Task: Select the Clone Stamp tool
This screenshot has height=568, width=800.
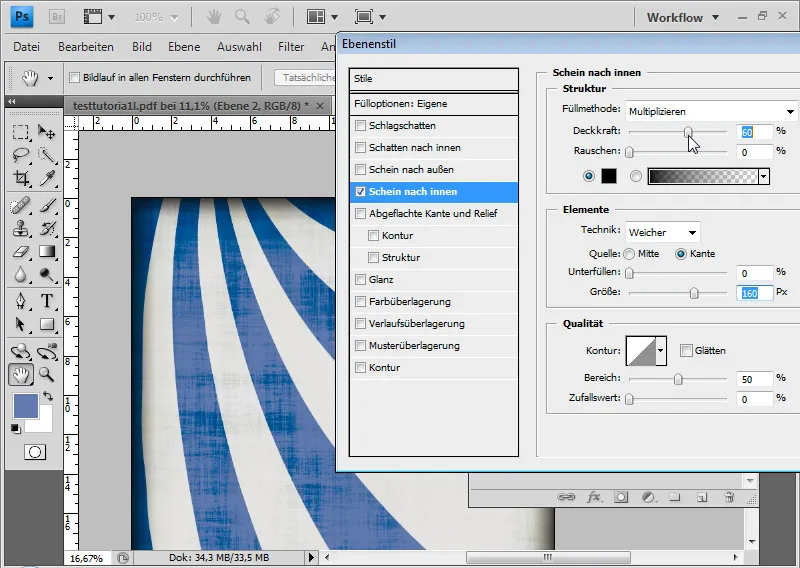Action: (x=20, y=229)
